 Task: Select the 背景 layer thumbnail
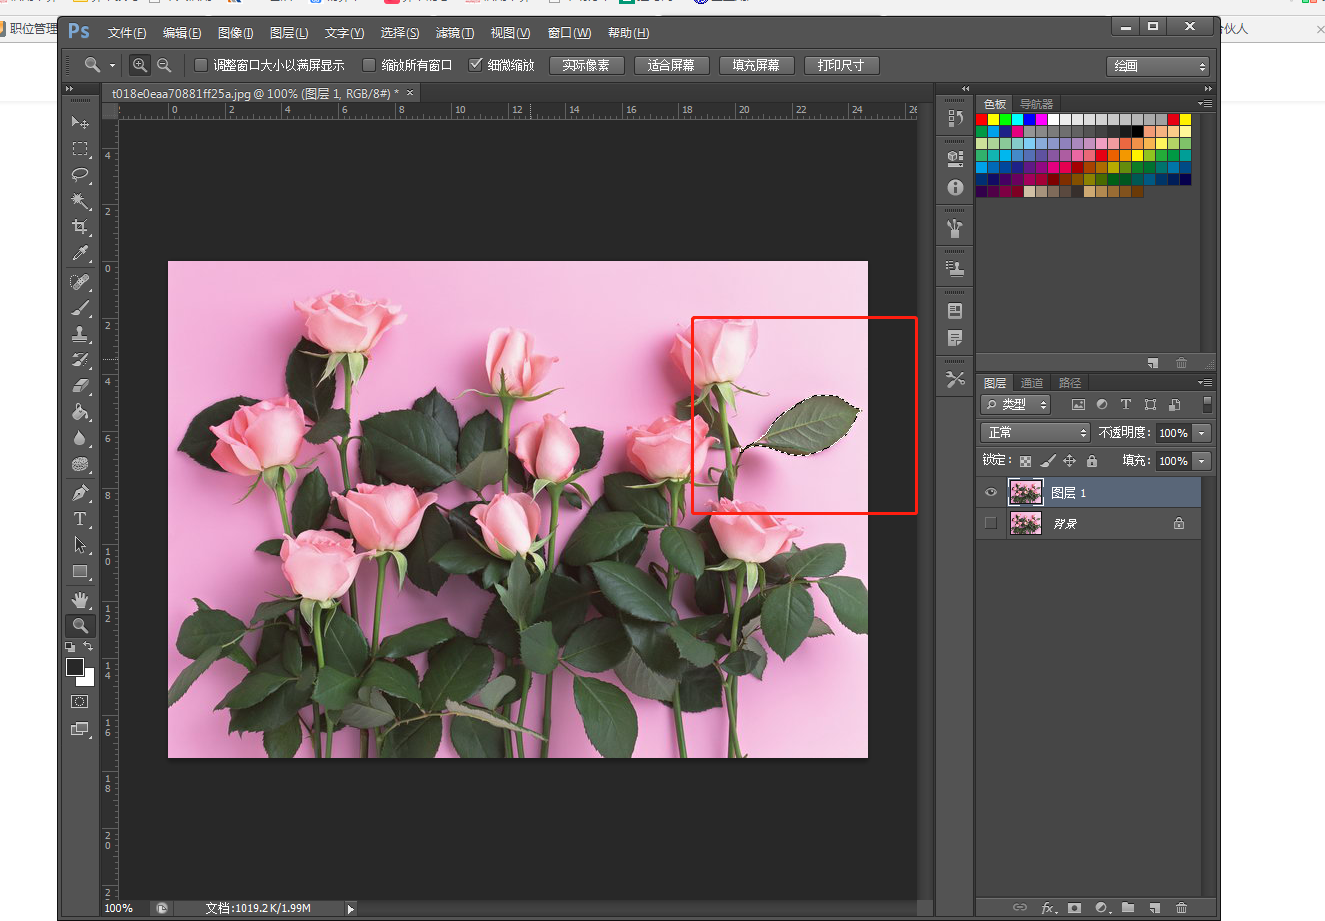1026,523
